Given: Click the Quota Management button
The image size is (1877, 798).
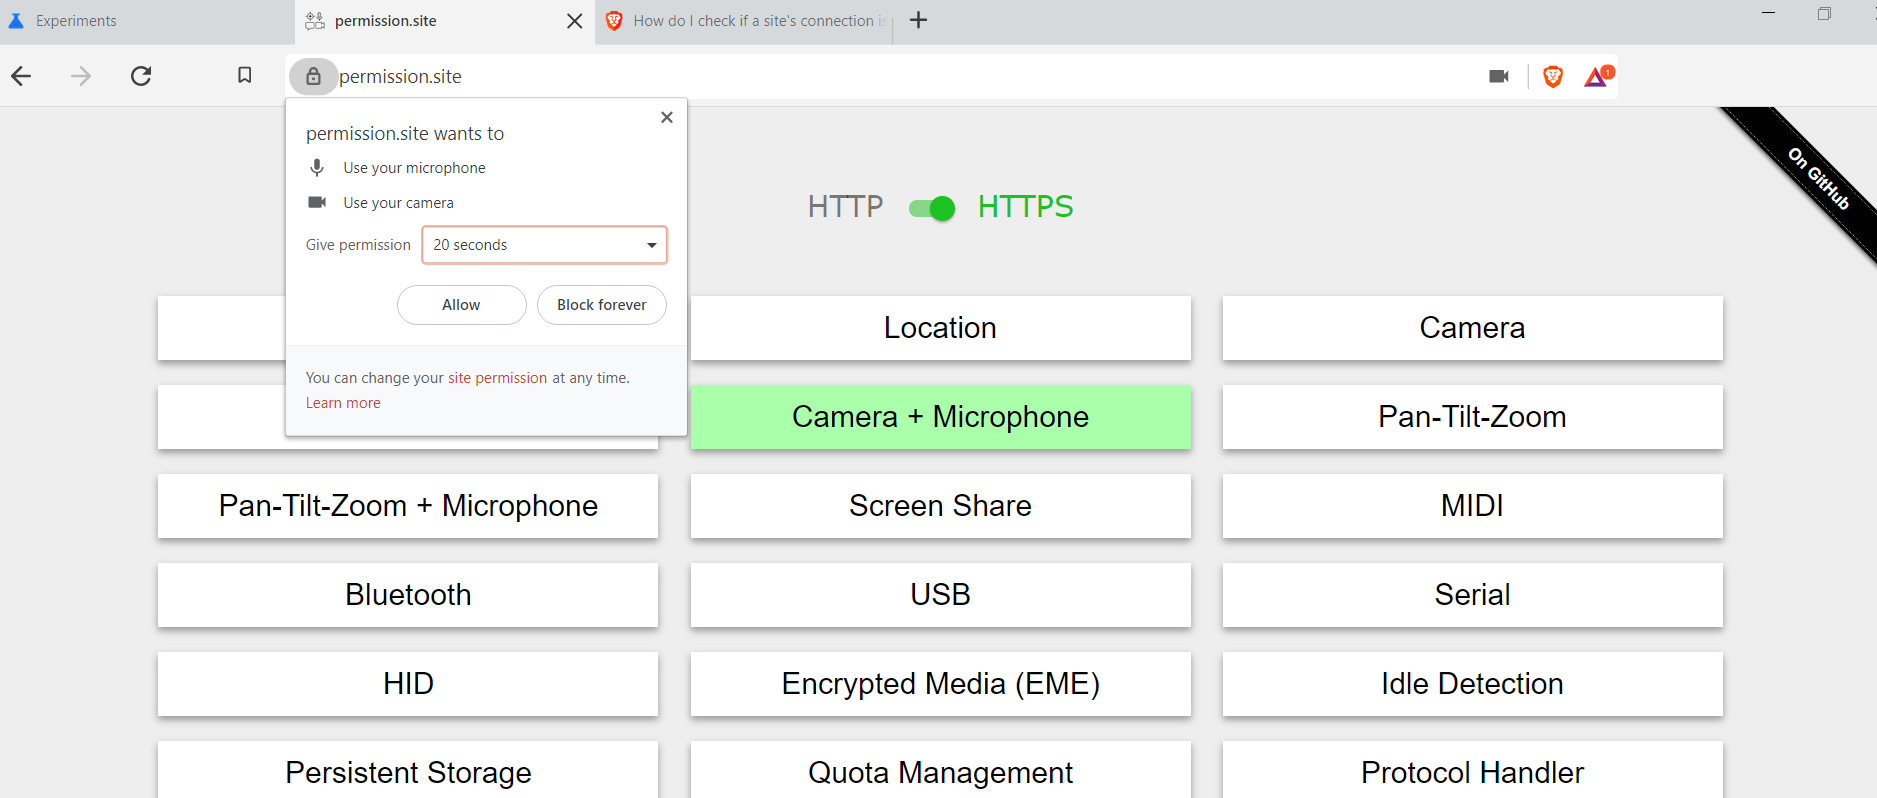Looking at the screenshot, I should coord(940,770).
